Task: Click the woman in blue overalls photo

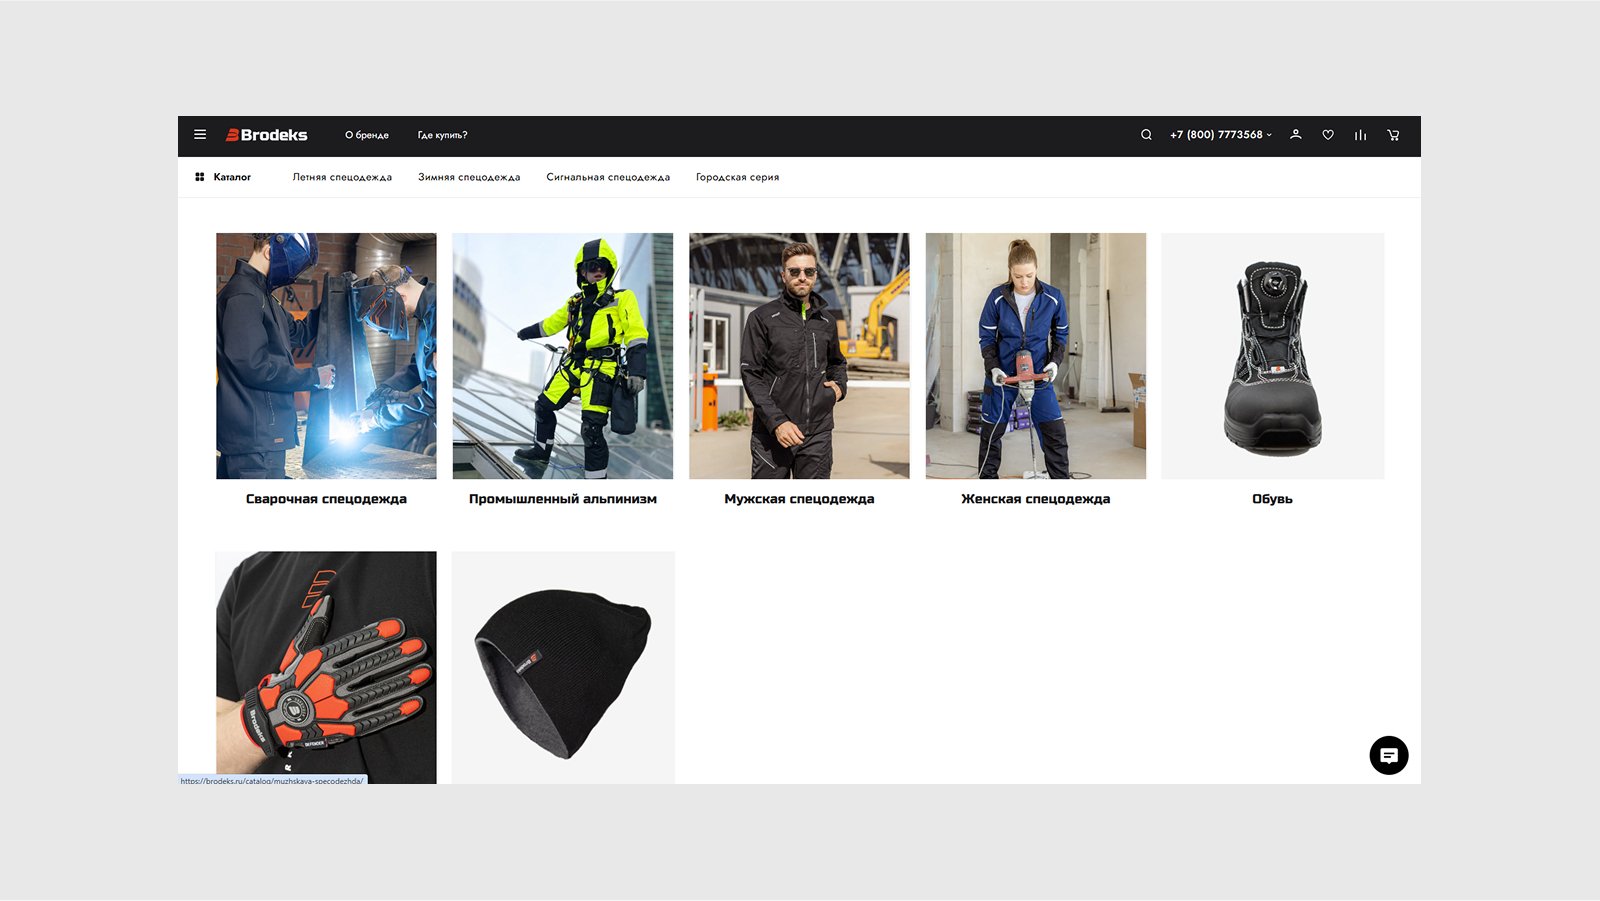Action: pyautogui.click(x=1035, y=356)
